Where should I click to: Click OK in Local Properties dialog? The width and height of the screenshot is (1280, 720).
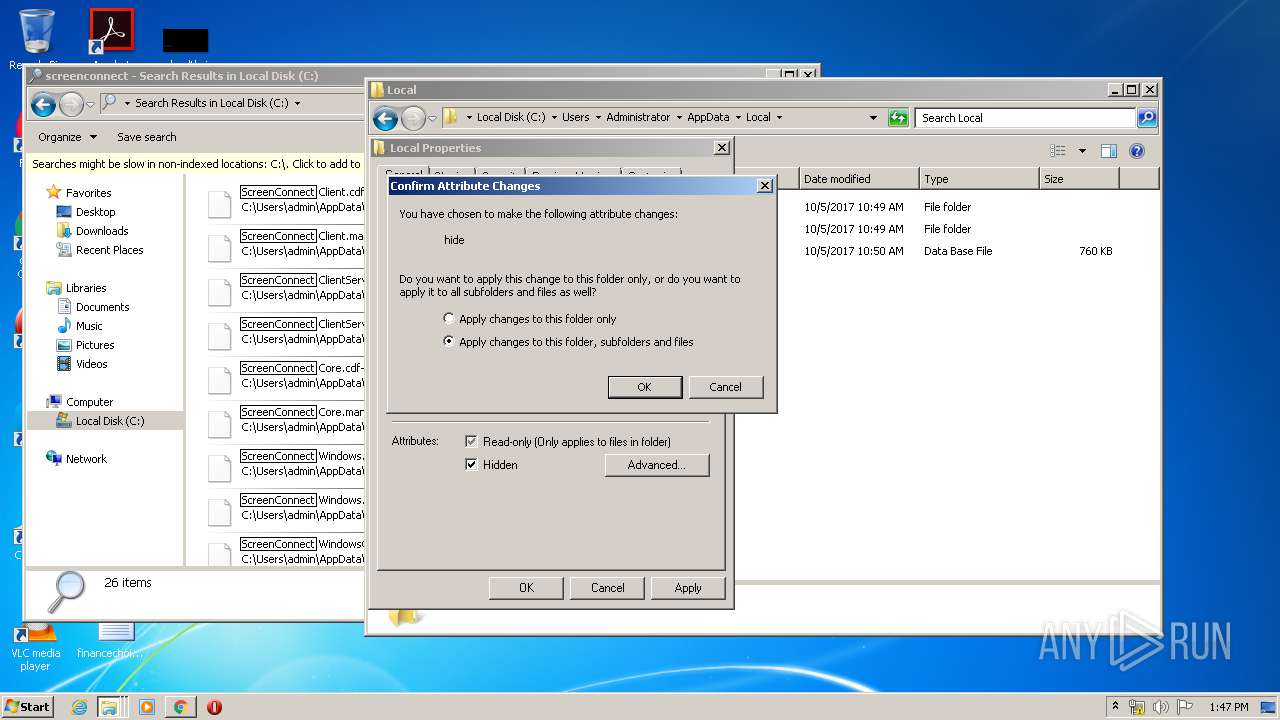[526, 588]
